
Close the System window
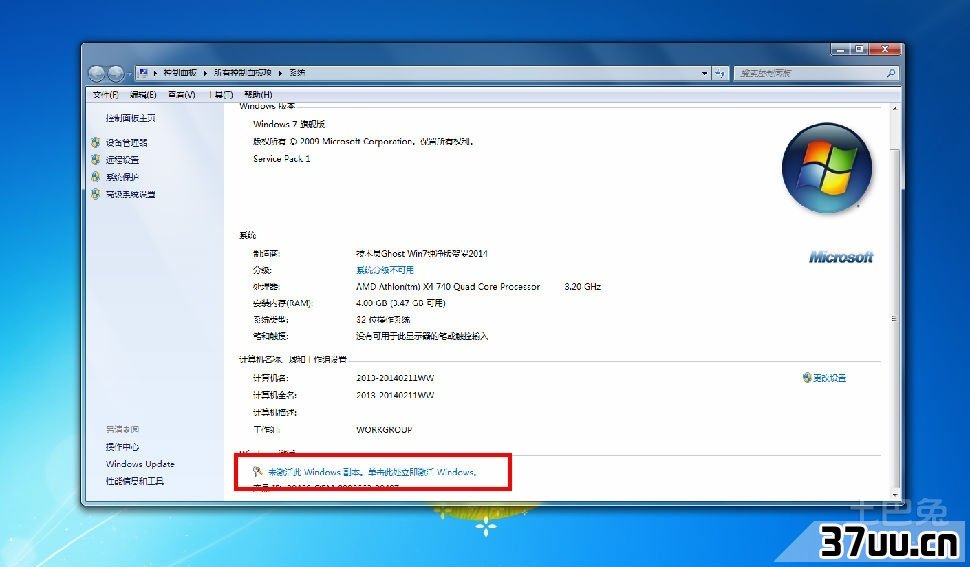pos(885,49)
